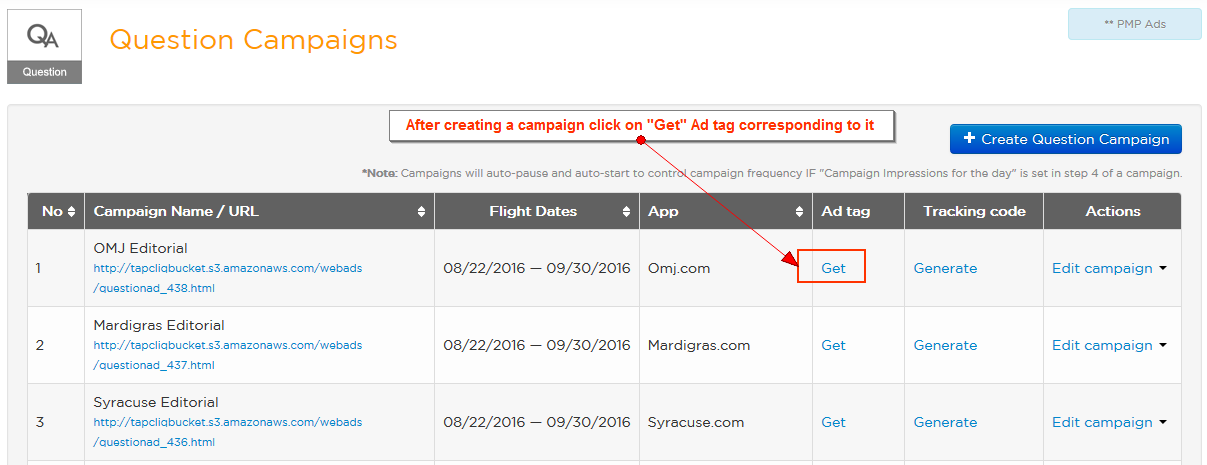This screenshot has height=465, width=1207.
Task: Sort by the No column arrows
Action: click(72, 211)
